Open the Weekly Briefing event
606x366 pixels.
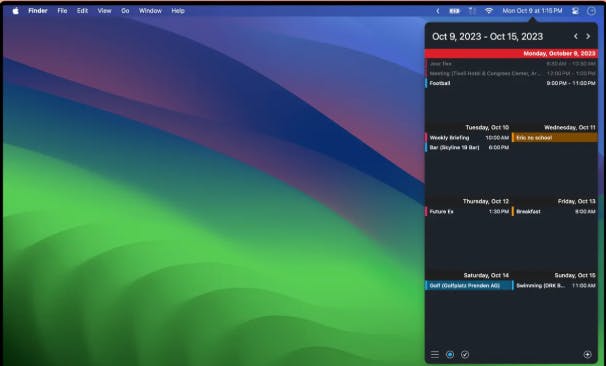(468, 138)
